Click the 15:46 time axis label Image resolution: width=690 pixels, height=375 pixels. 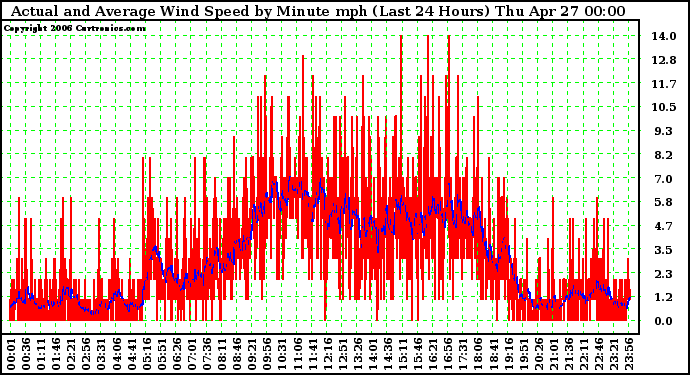click(x=418, y=354)
